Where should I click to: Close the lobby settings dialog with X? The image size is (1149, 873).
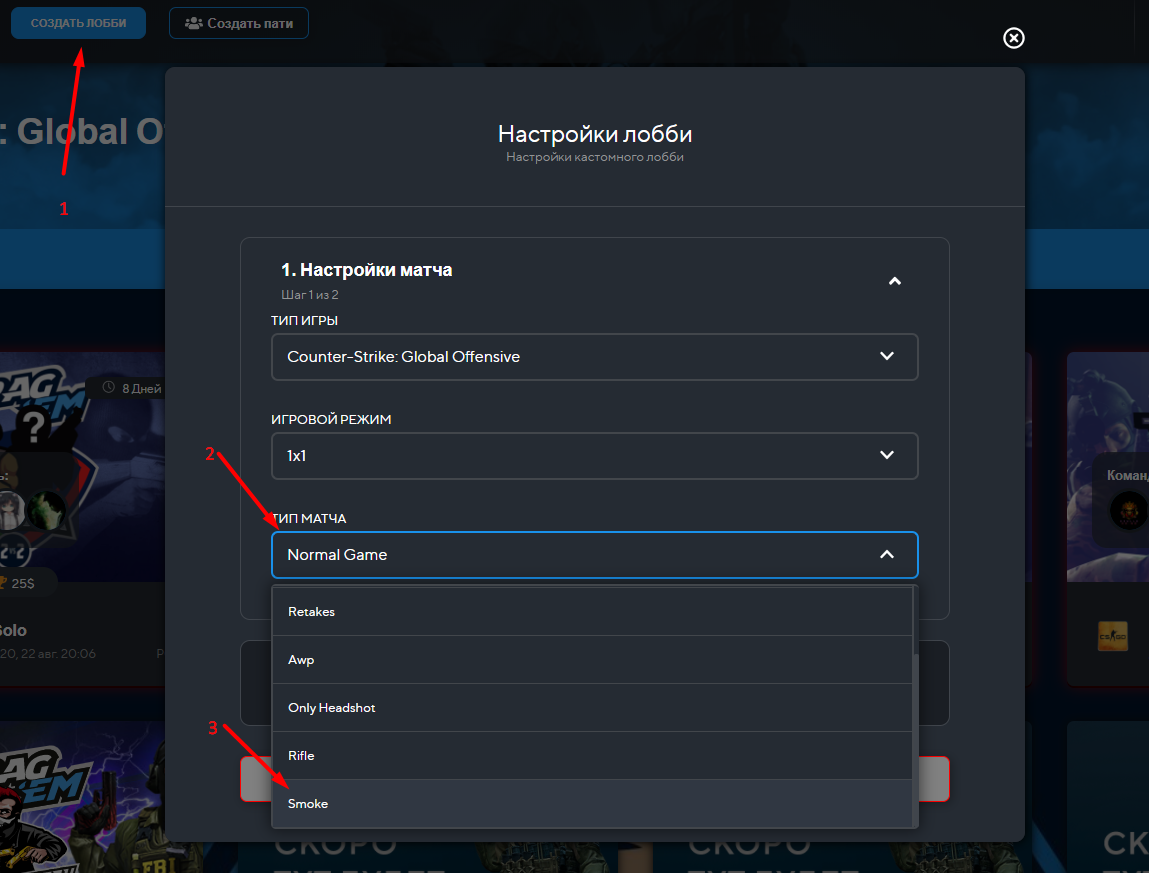tap(1013, 38)
